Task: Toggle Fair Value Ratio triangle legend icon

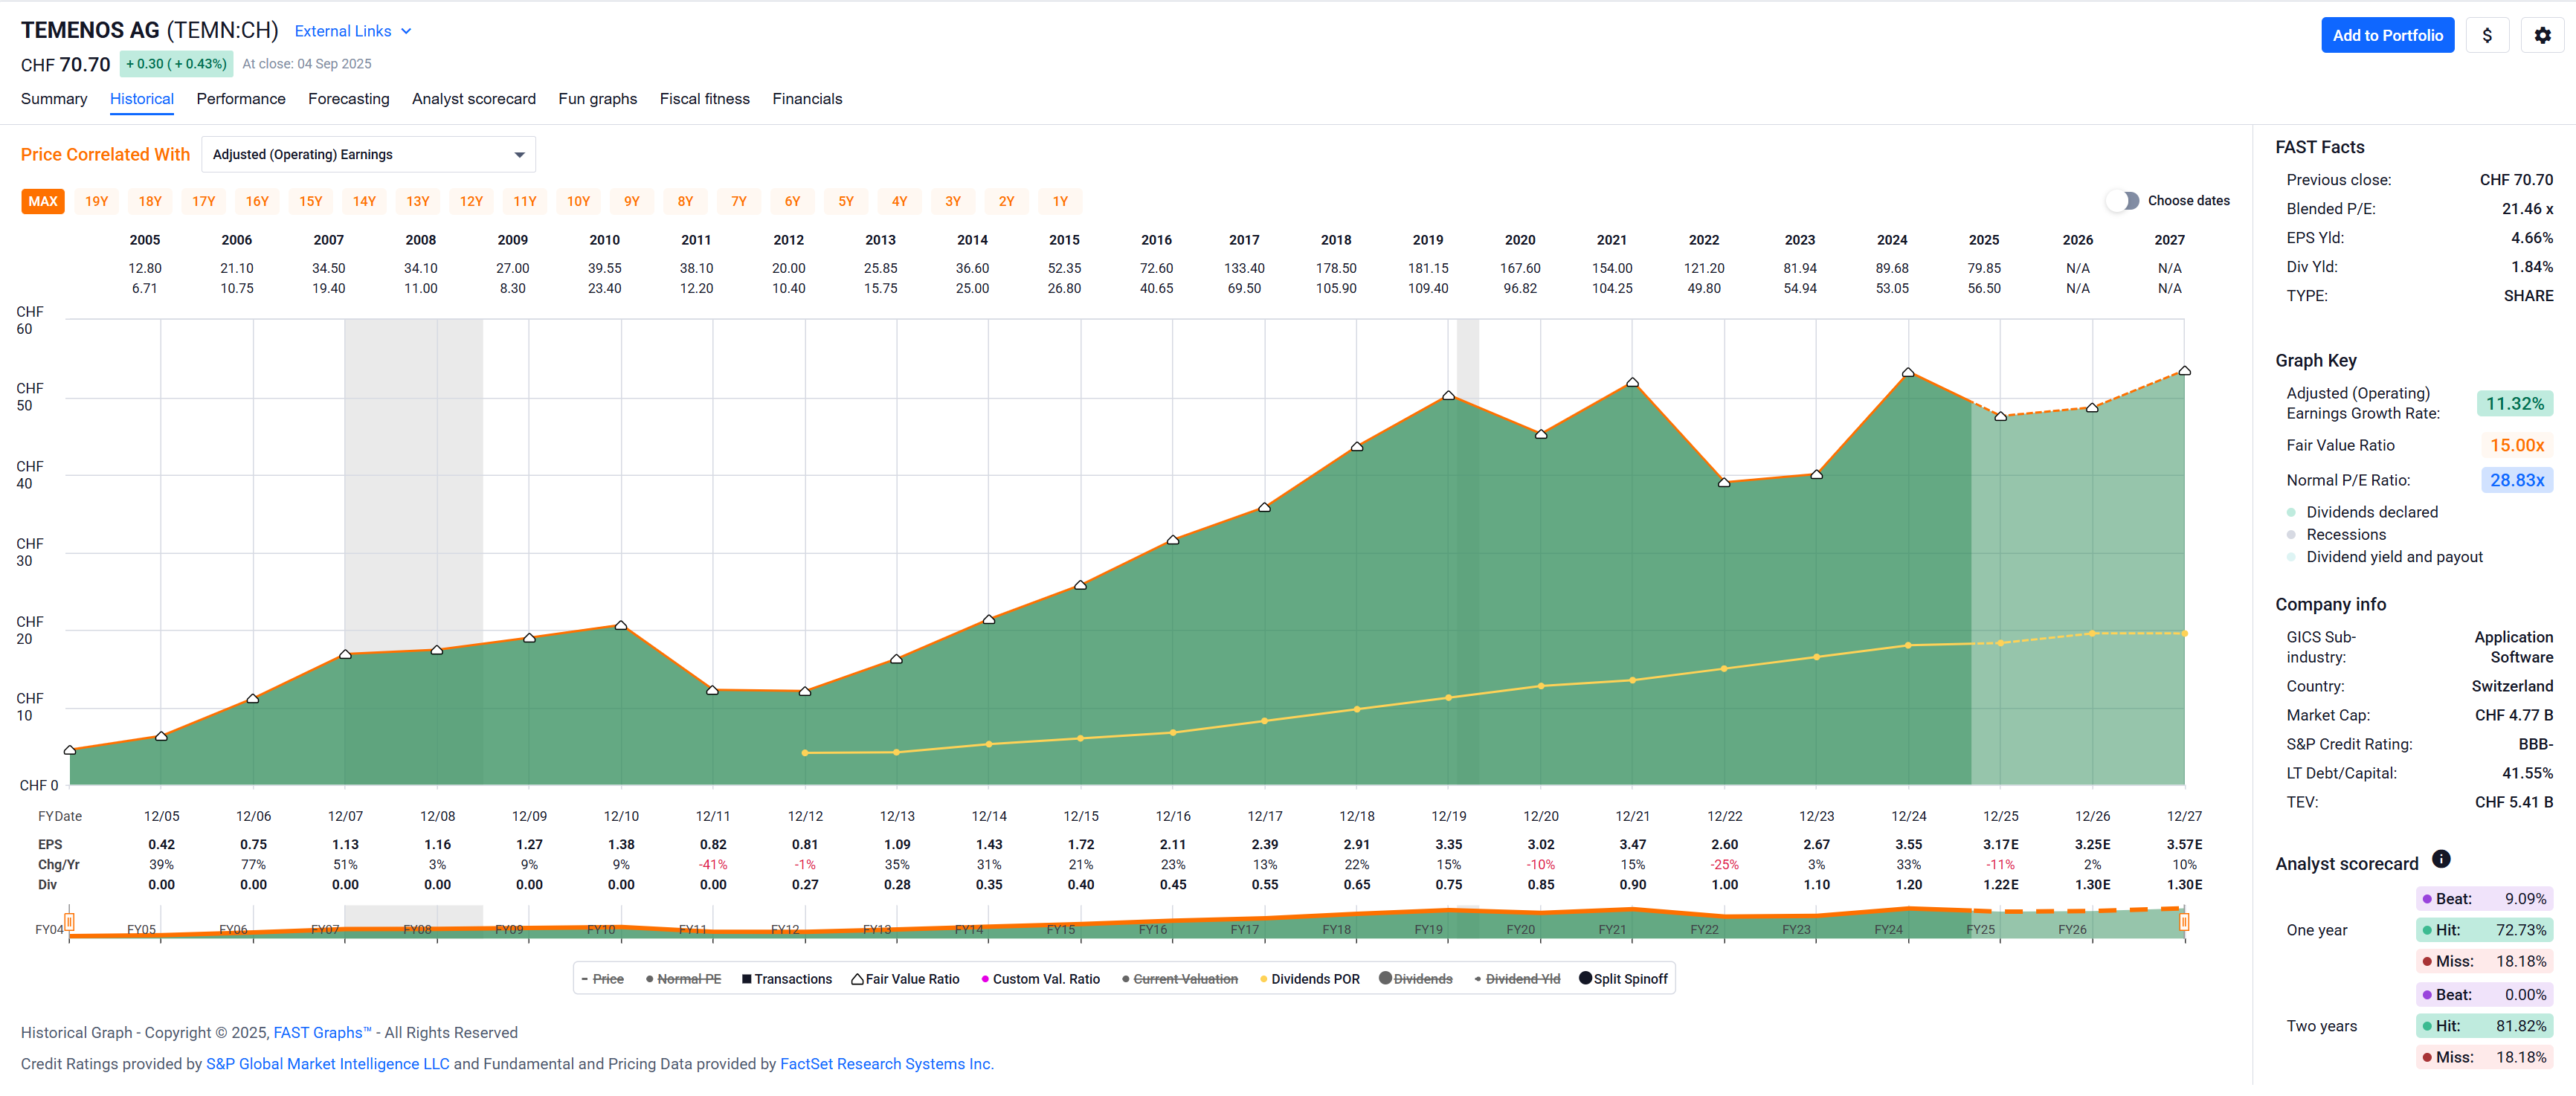Action: point(857,979)
